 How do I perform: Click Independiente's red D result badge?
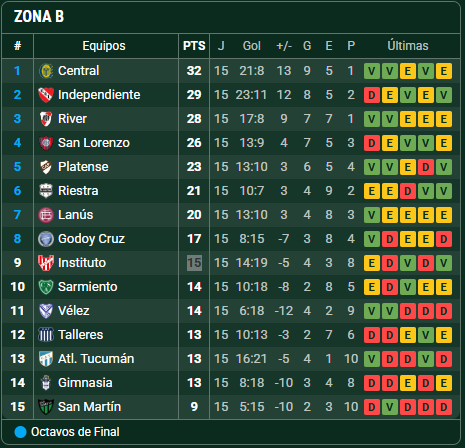(372, 95)
